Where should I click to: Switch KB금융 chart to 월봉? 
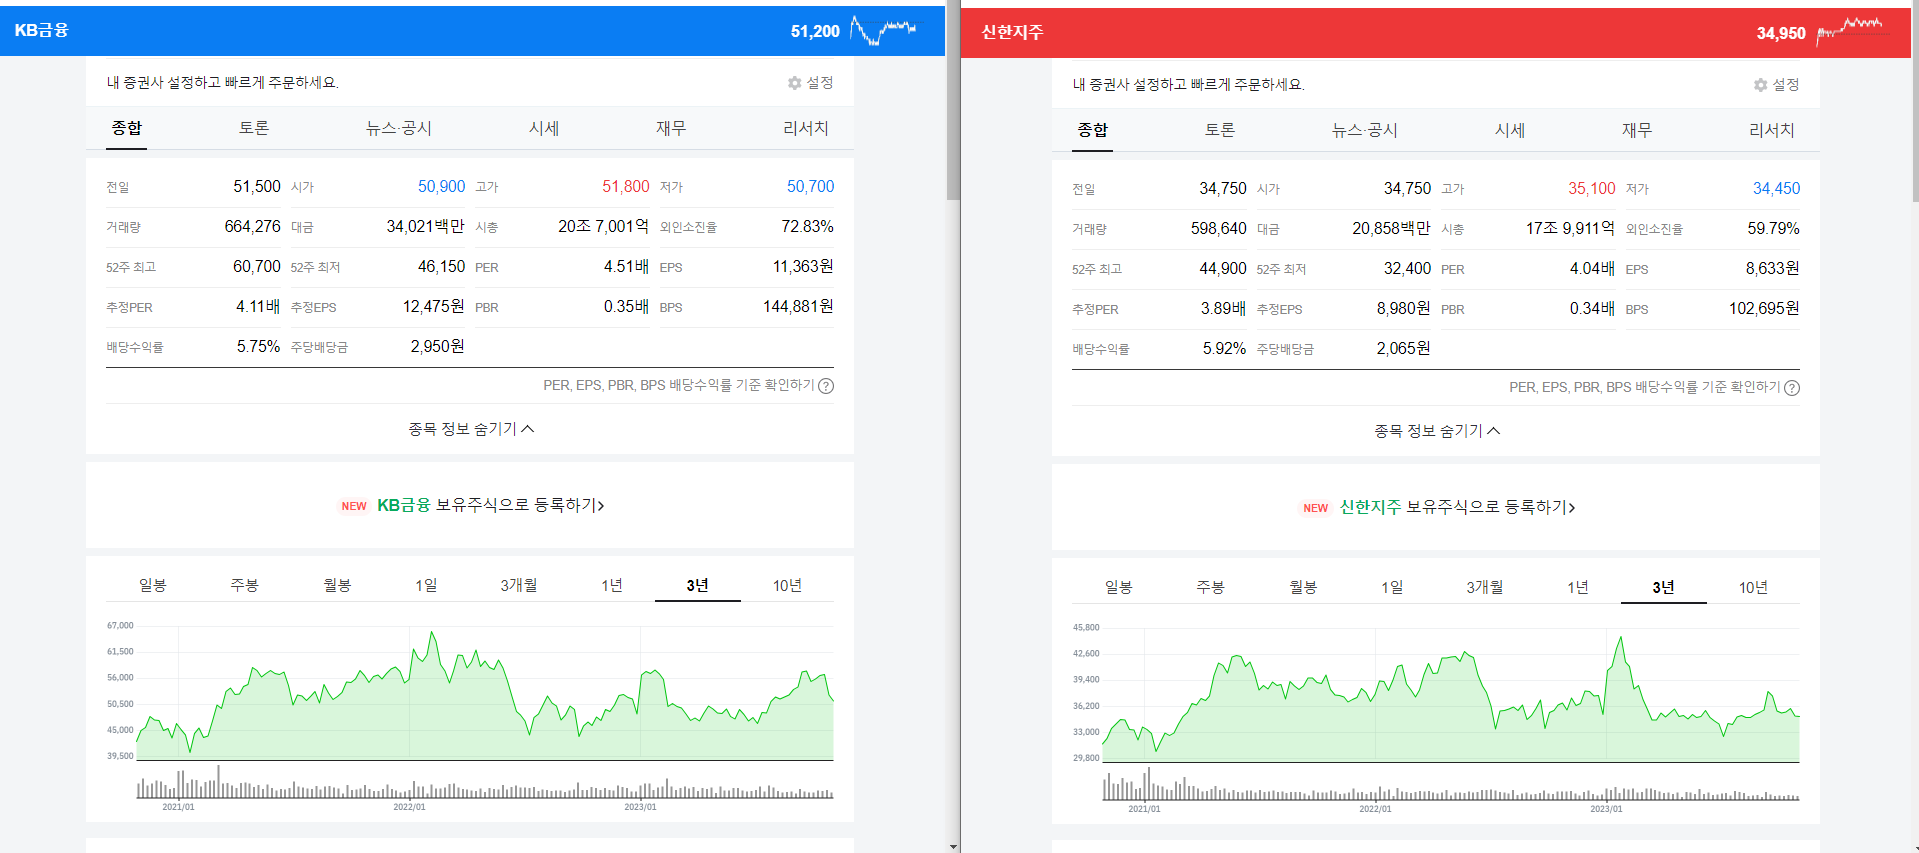tap(337, 585)
